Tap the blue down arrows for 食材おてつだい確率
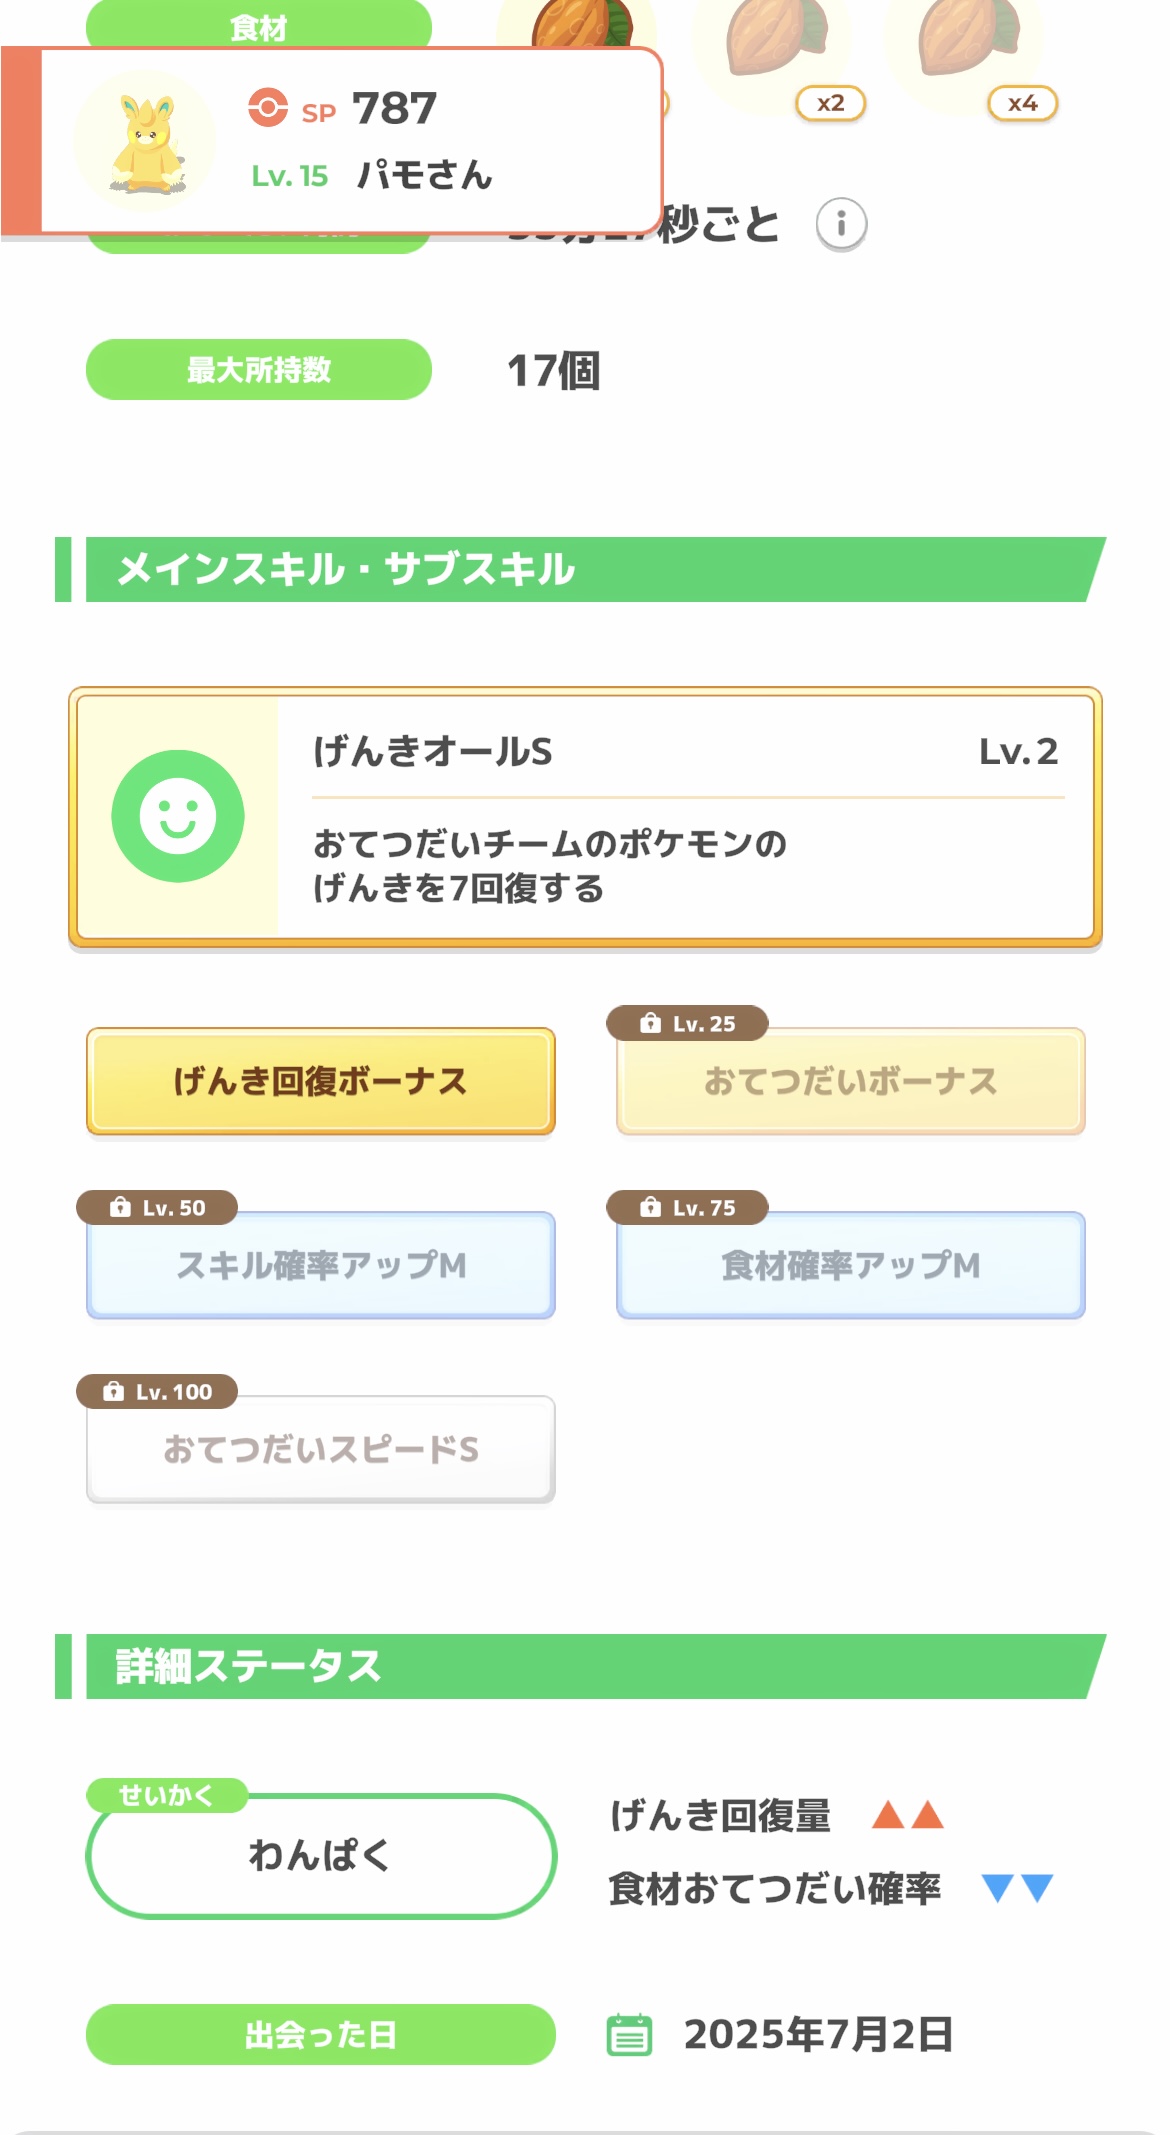Screen dimensions: 1170x2135 coord(1017,1888)
